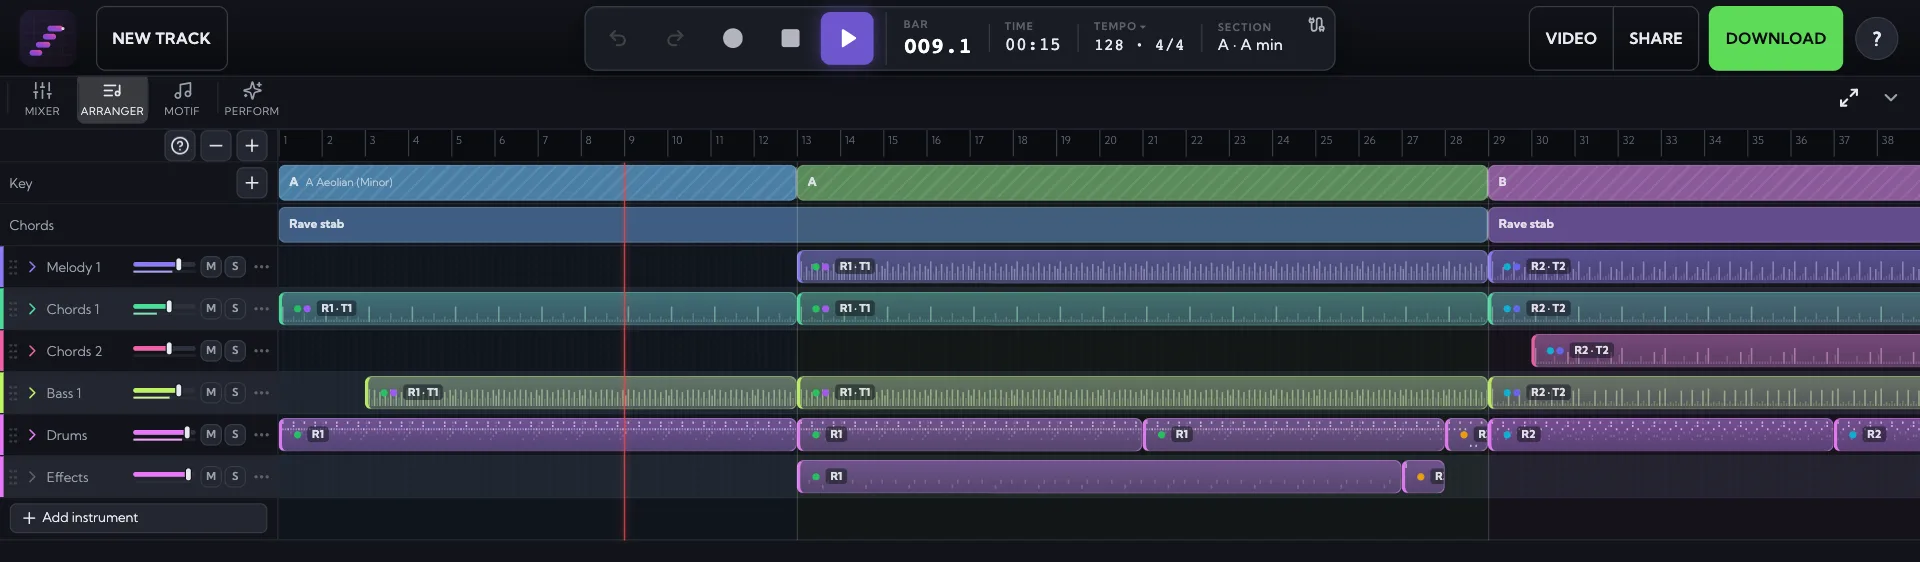This screenshot has width=1920, height=562.
Task: Zoom in the timeline with plus
Action: pyautogui.click(x=252, y=146)
